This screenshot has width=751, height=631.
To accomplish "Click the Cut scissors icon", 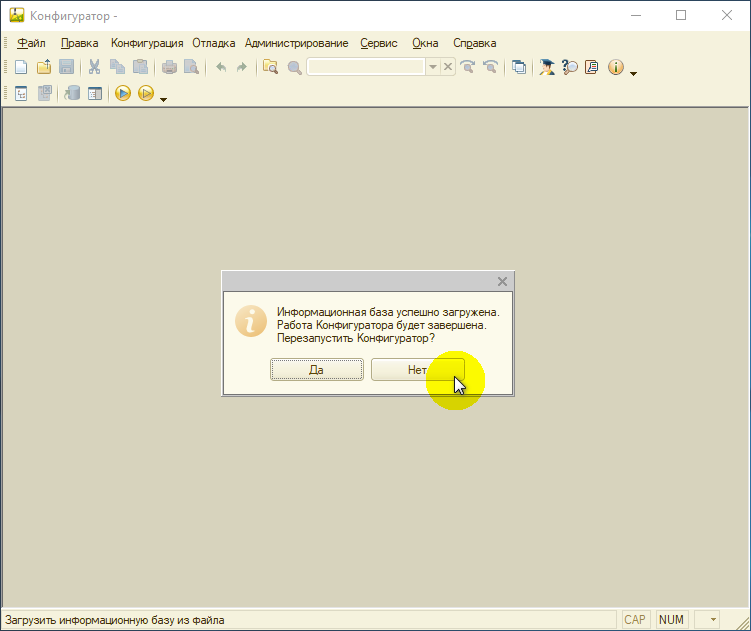I will point(94,67).
